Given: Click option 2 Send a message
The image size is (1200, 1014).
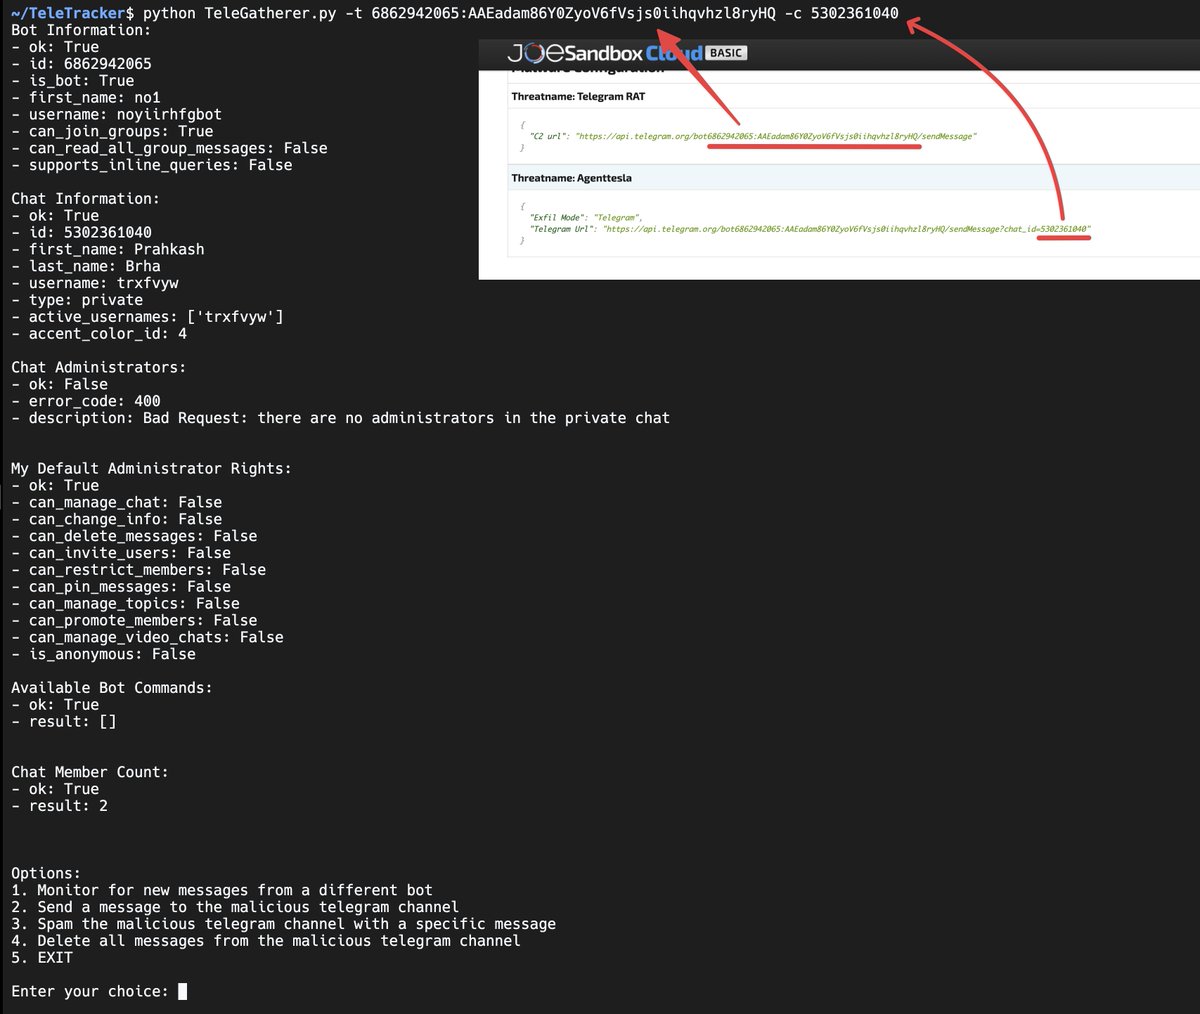Looking at the screenshot, I should [235, 908].
